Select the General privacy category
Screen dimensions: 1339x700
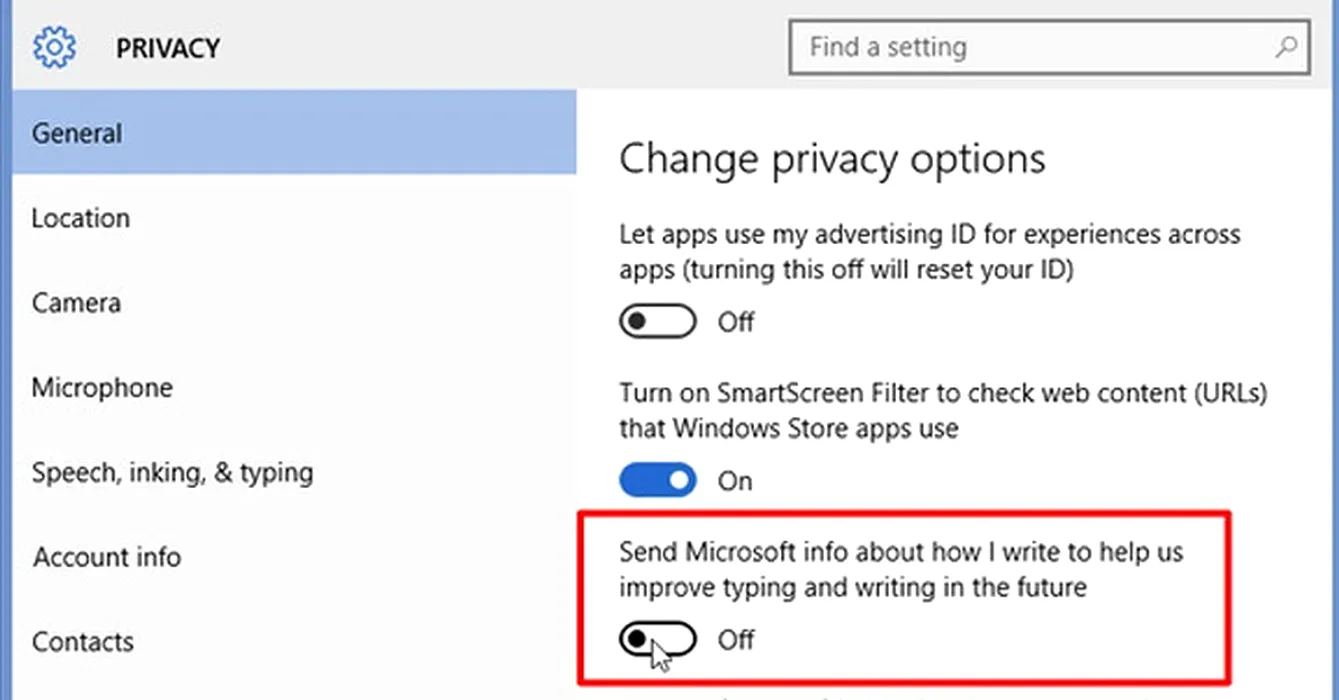294,133
